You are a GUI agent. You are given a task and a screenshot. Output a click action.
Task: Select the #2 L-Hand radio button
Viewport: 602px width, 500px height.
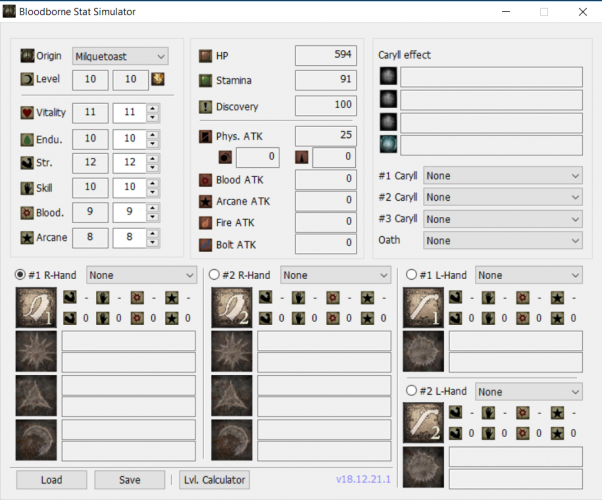(411, 391)
